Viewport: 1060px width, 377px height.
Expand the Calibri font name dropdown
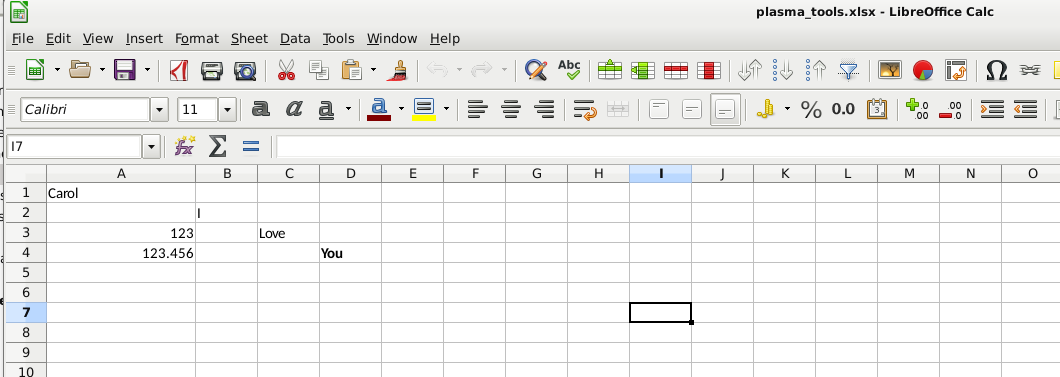click(160, 109)
